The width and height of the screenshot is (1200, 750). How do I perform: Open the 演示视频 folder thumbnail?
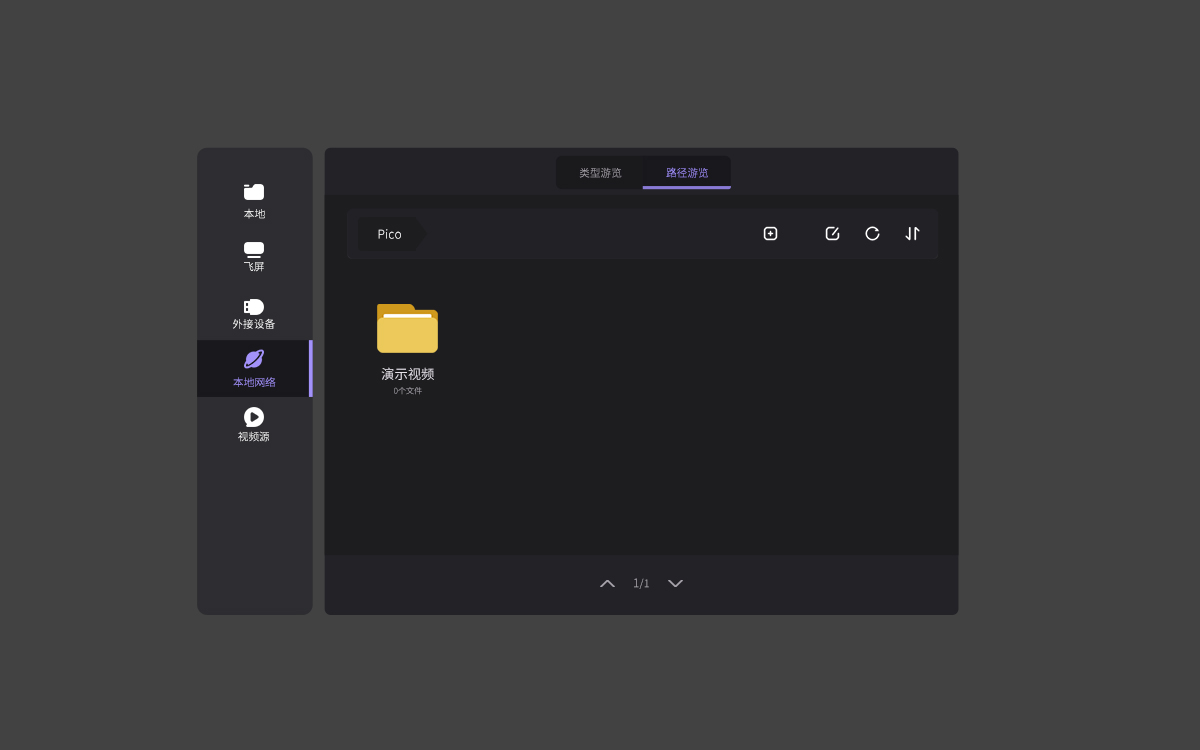tap(407, 329)
